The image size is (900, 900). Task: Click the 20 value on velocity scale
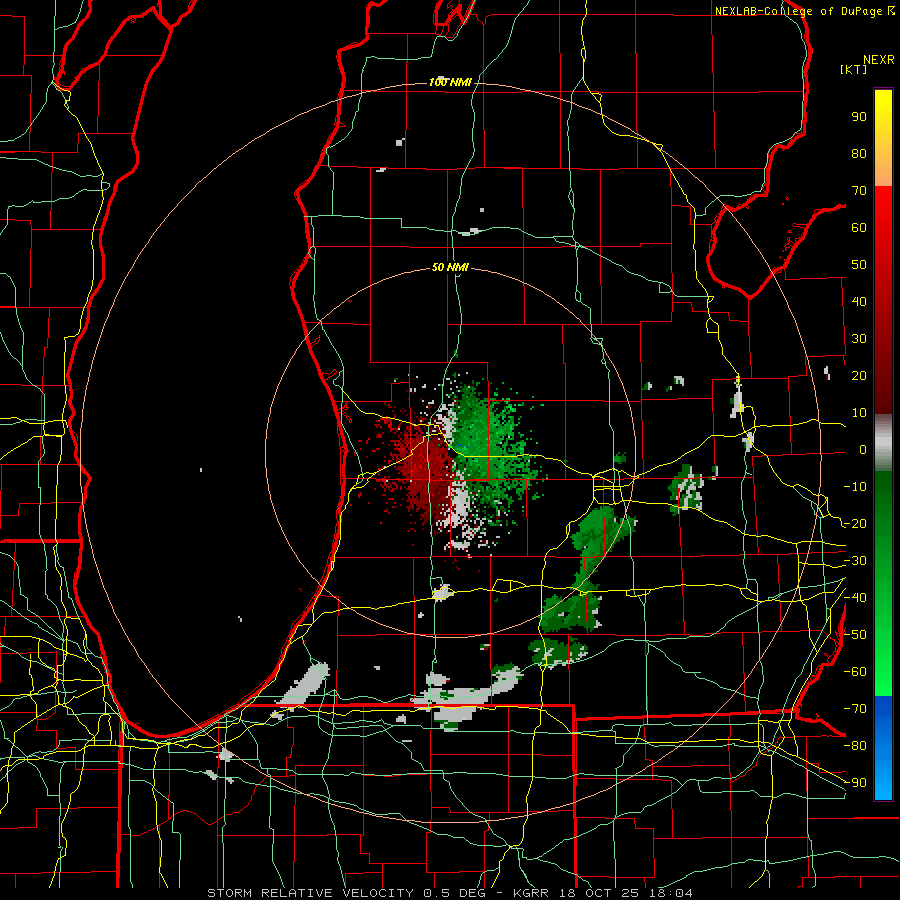859,376
